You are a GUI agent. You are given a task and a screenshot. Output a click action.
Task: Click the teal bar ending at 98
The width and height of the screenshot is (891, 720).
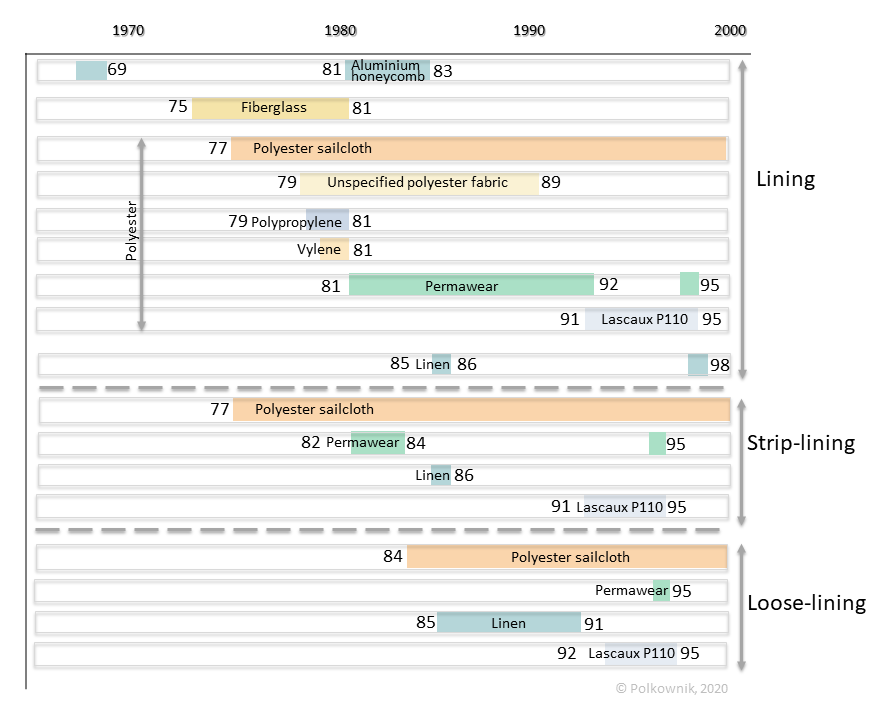click(x=697, y=364)
